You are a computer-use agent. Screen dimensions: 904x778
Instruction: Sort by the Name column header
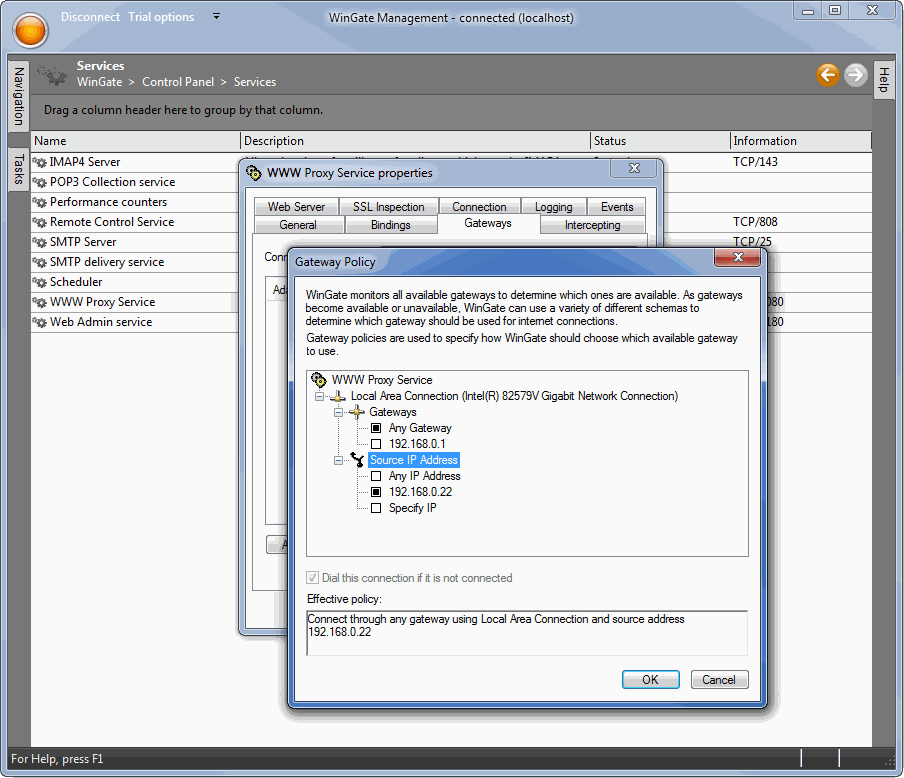point(135,141)
